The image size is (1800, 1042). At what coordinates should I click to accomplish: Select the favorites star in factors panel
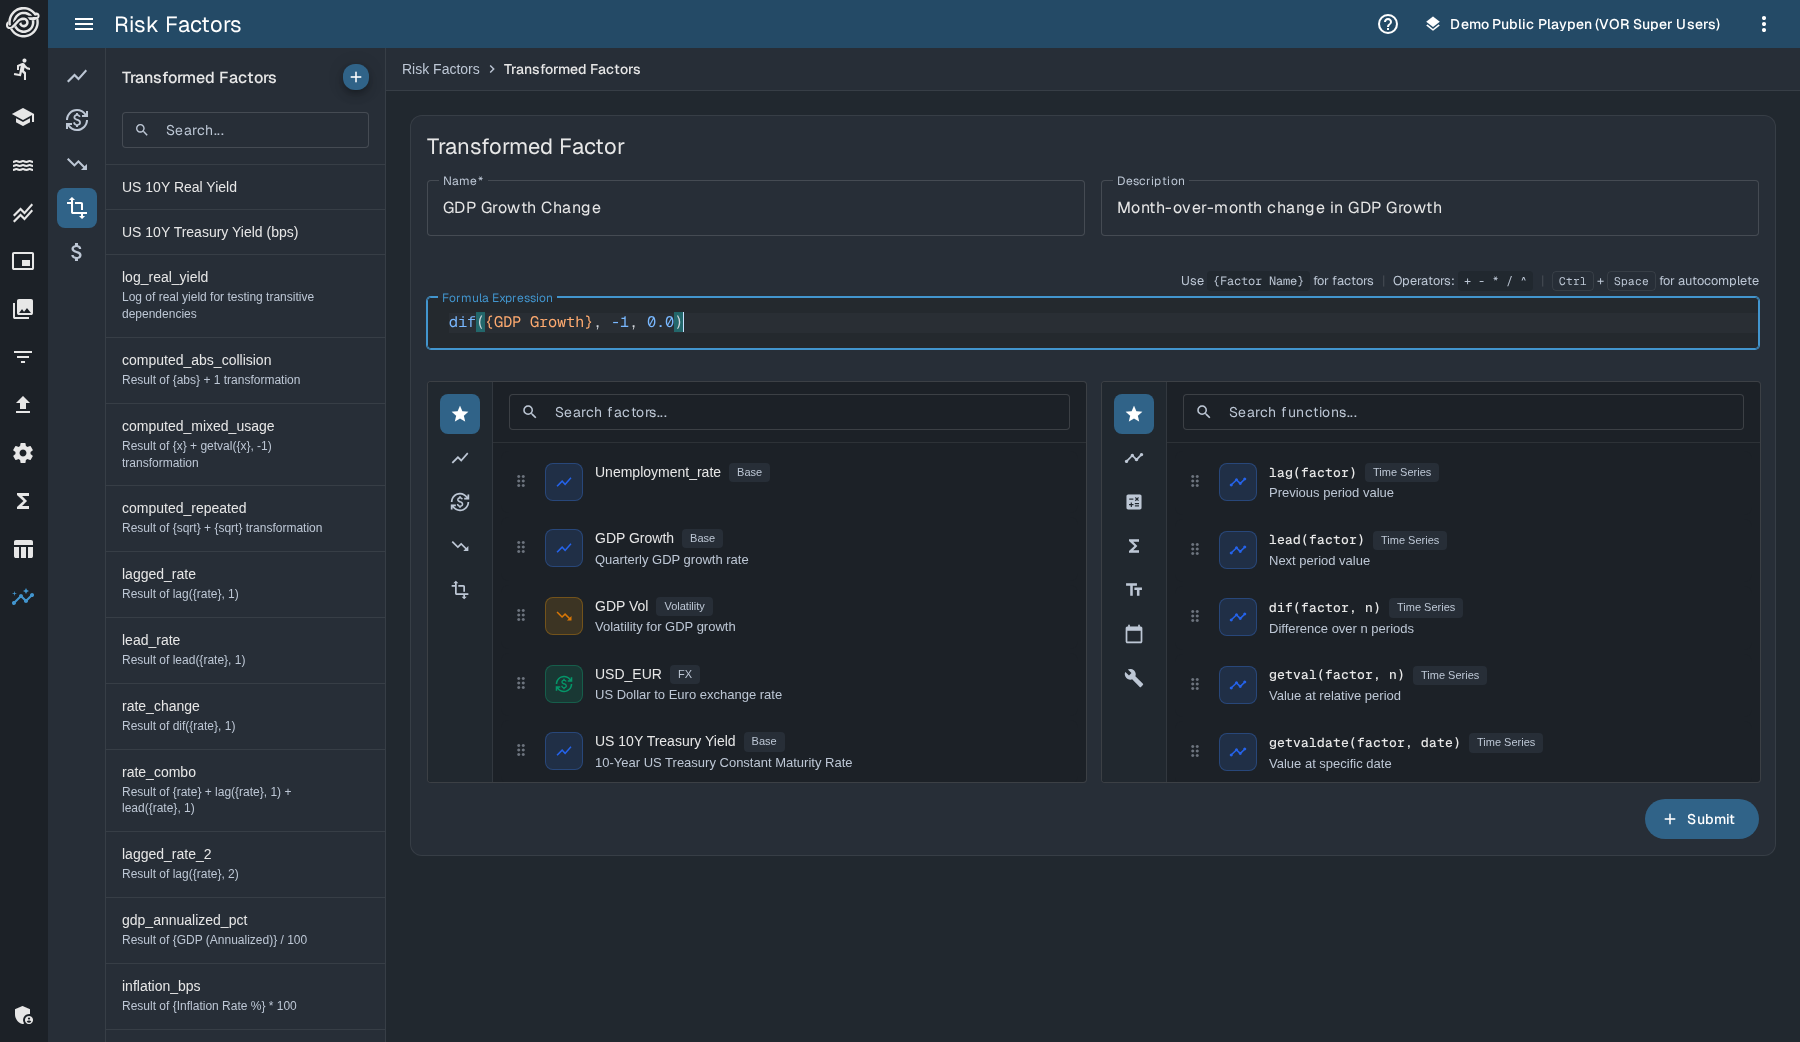coord(460,414)
